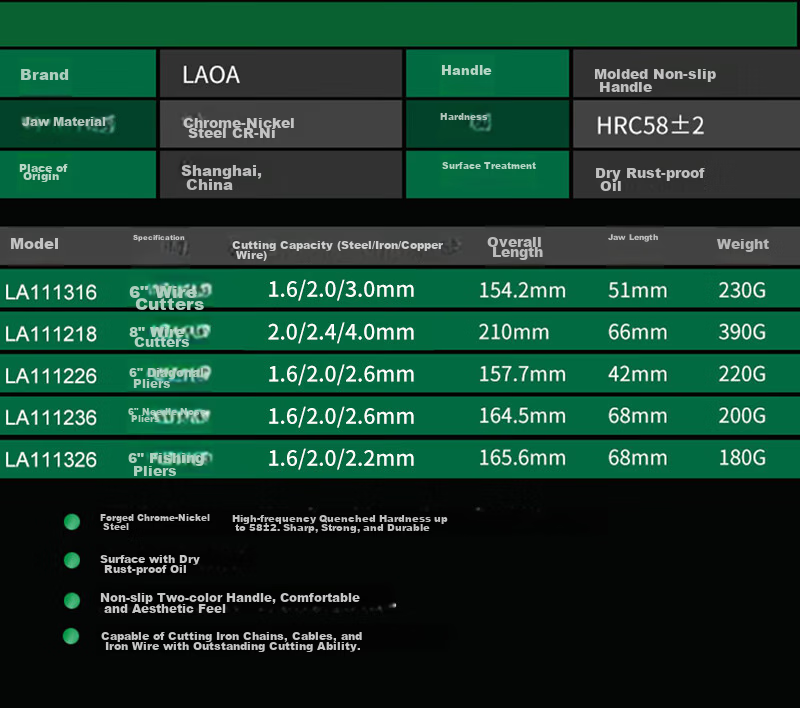The width and height of the screenshot is (800, 708).
Task: Click the HRC58±2 hardness value
Action: 650,125
